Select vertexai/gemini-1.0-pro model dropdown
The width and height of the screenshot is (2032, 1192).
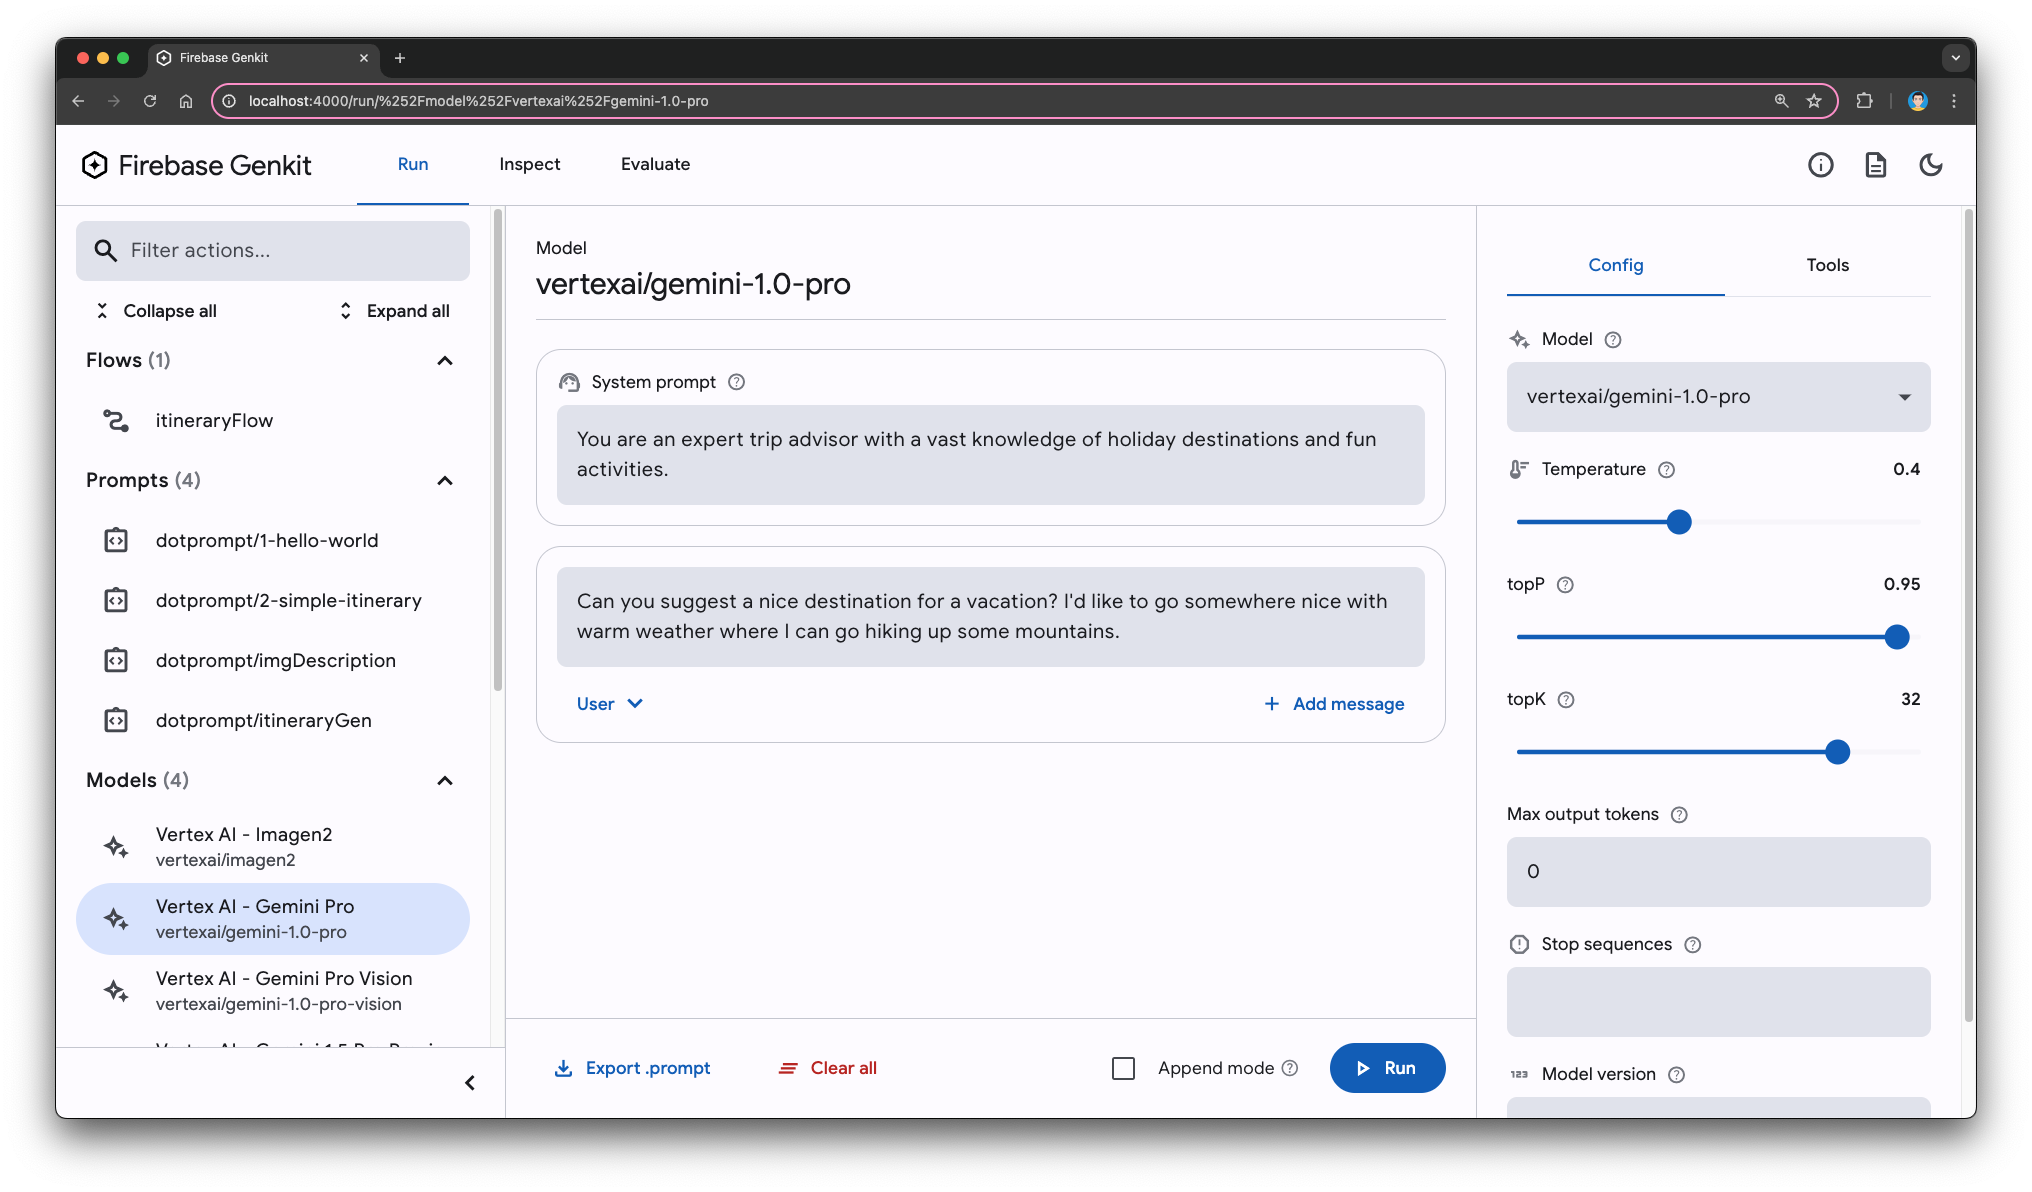coord(1717,396)
